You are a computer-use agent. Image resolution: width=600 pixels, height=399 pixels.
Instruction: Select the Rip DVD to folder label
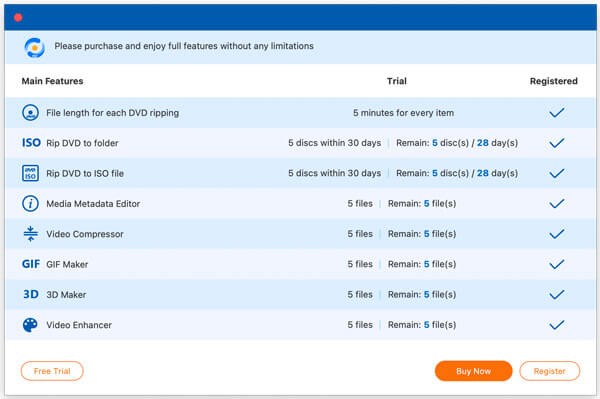coord(82,143)
